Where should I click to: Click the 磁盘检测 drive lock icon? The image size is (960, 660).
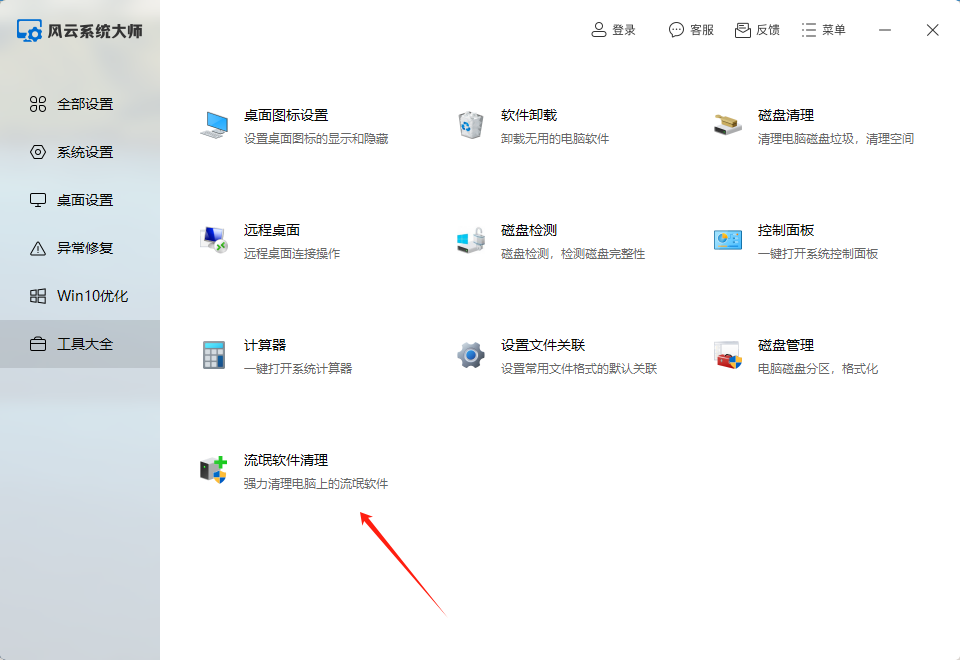(x=471, y=239)
